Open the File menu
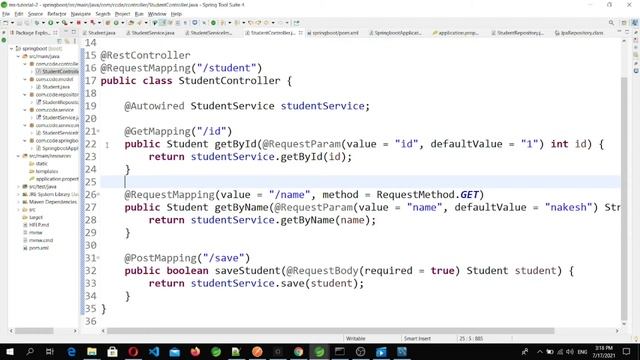 pos(6,14)
